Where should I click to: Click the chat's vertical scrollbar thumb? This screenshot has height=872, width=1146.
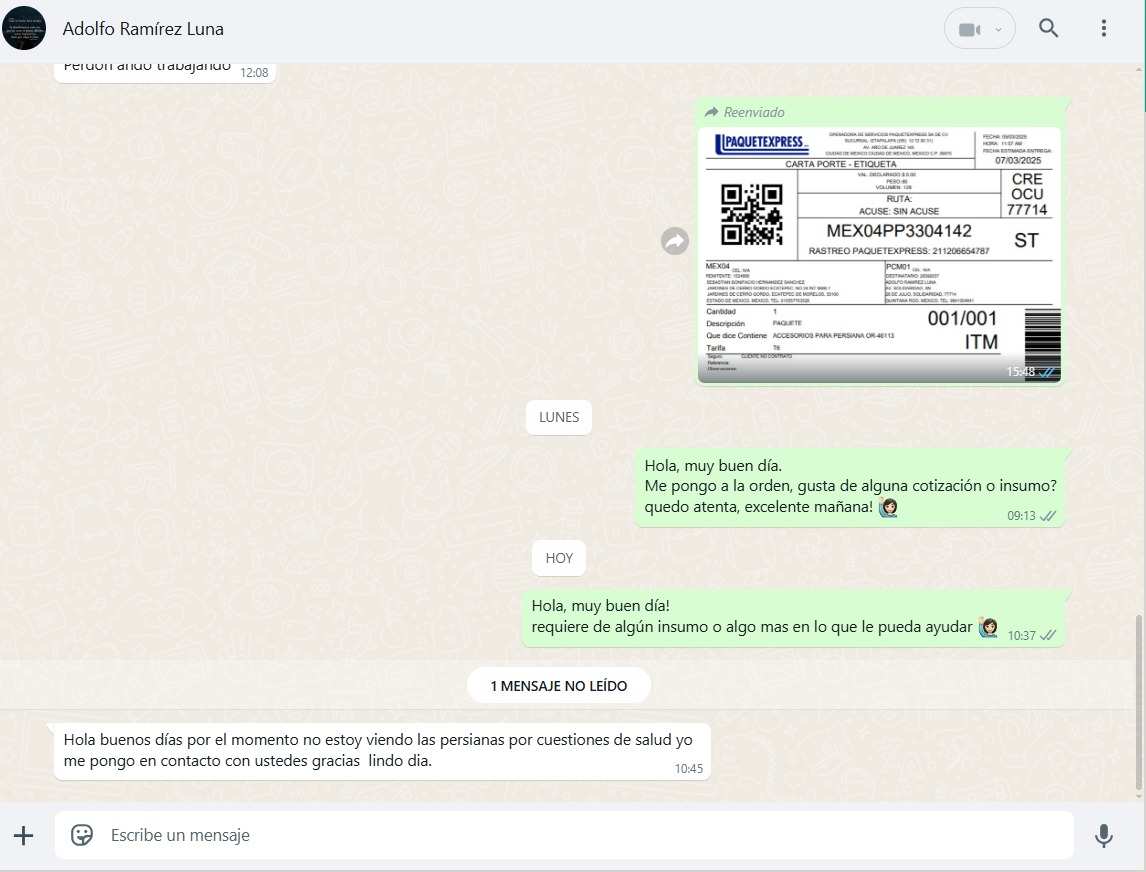1140,705
